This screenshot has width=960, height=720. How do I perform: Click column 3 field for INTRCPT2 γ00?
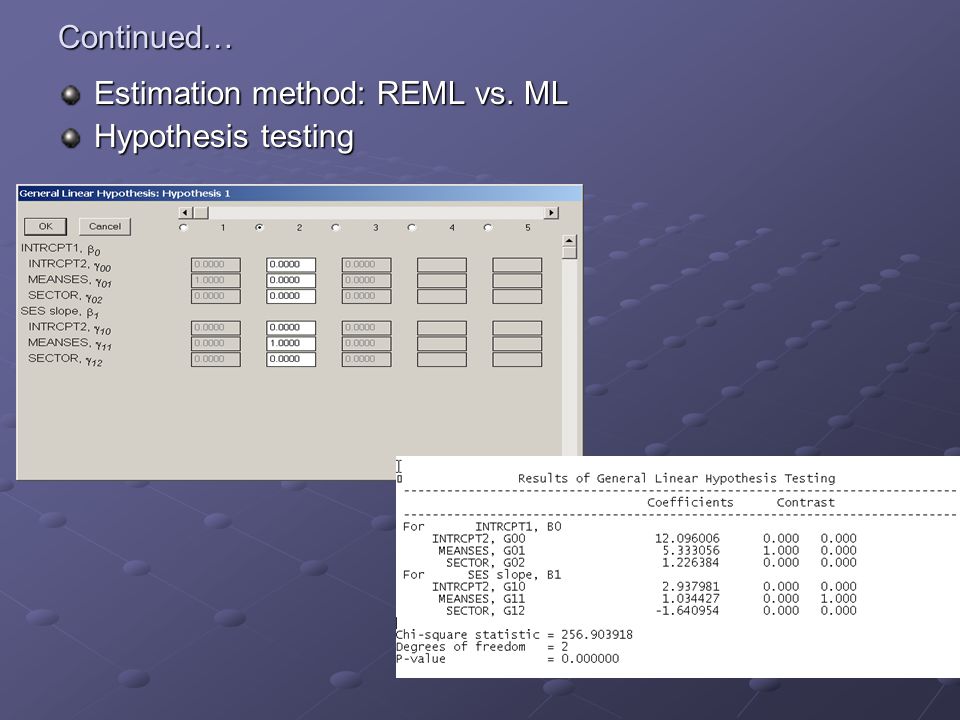tap(366, 264)
